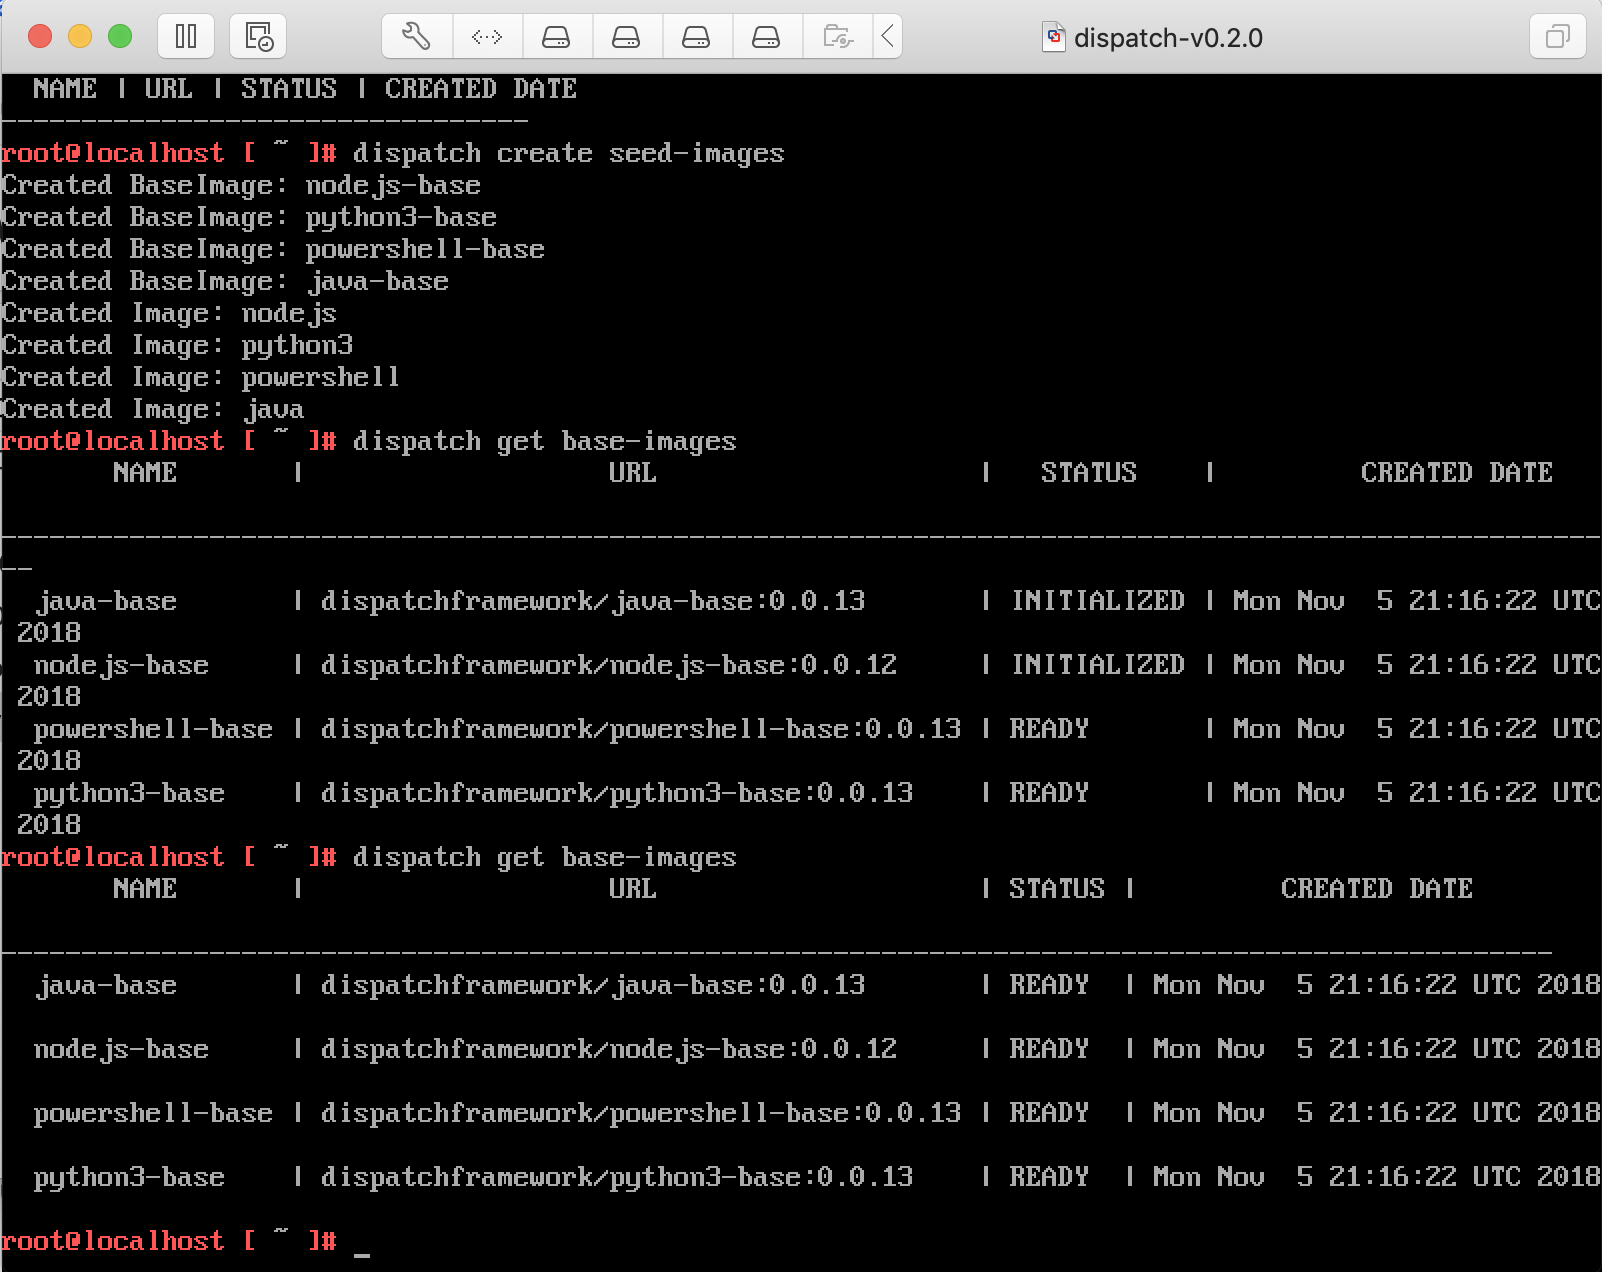Click the 'Created Image: python3' line
Viewport: 1602px width, 1272px height.
click(x=177, y=345)
